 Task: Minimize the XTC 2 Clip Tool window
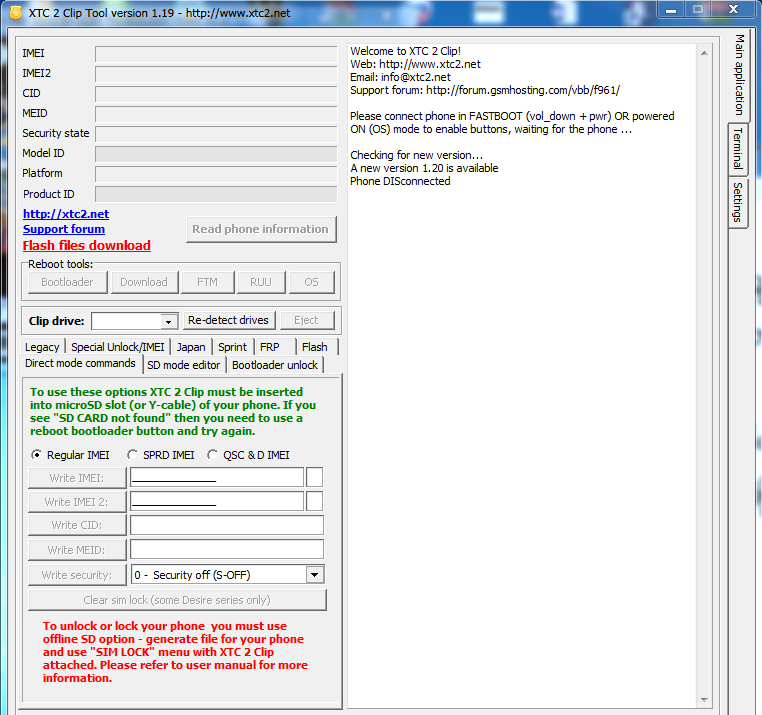coord(671,10)
